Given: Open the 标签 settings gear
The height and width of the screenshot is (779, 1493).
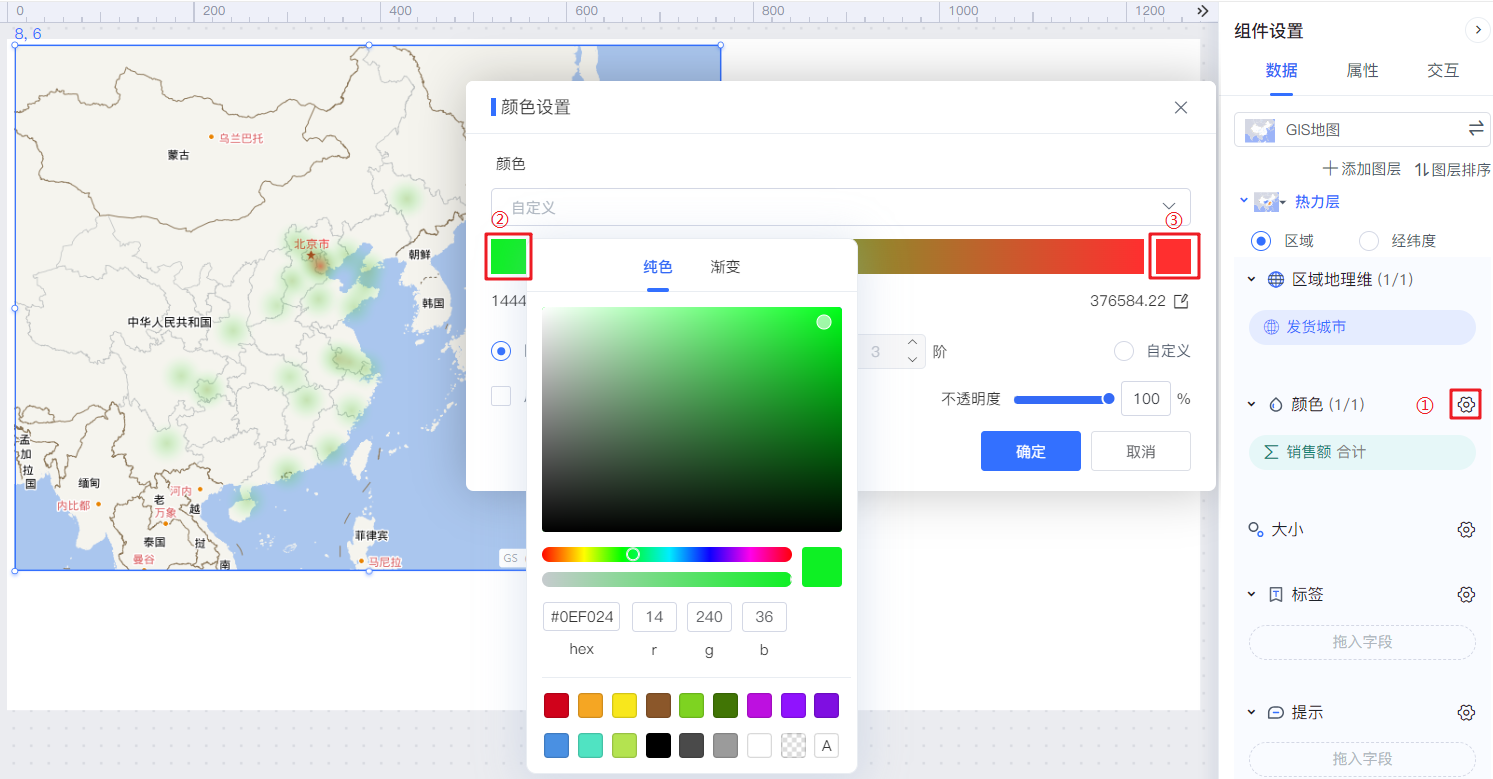Looking at the screenshot, I should [x=1466, y=594].
